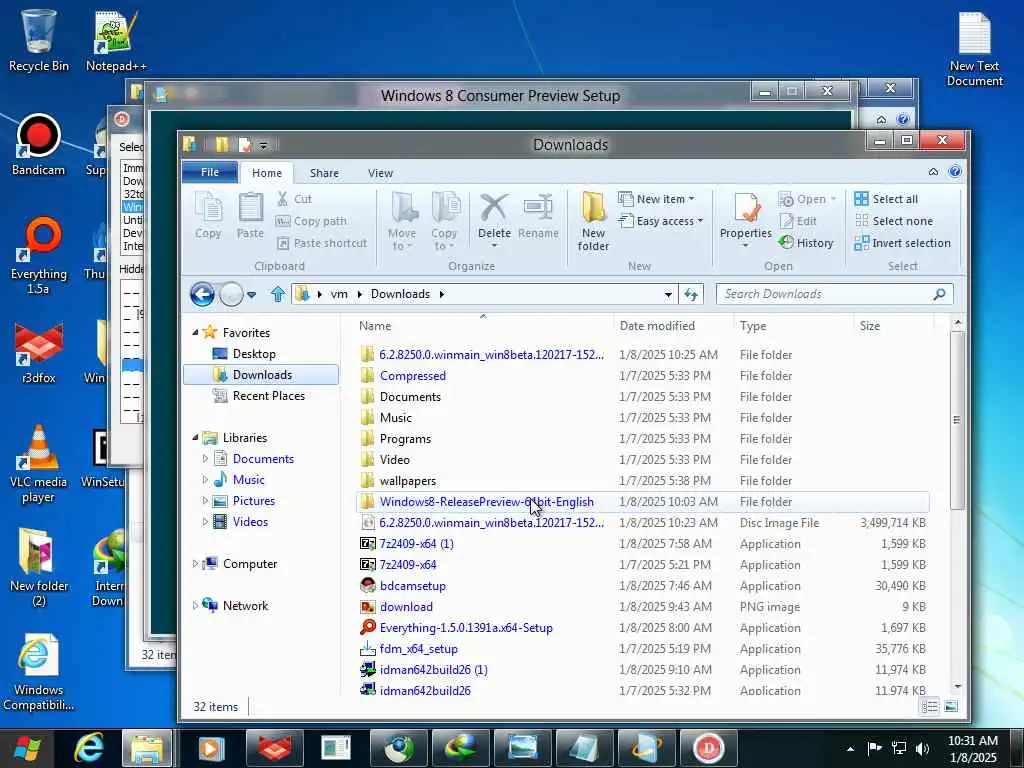This screenshot has height=768, width=1024.
Task: Expand the Computer tree node
Action: [195, 564]
